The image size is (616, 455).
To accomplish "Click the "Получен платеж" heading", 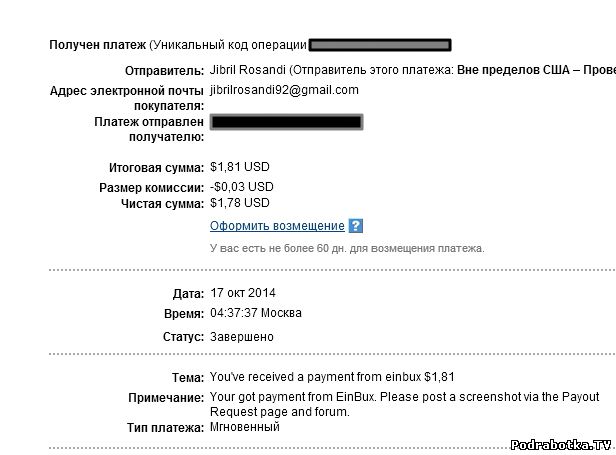I will pos(97,45).
